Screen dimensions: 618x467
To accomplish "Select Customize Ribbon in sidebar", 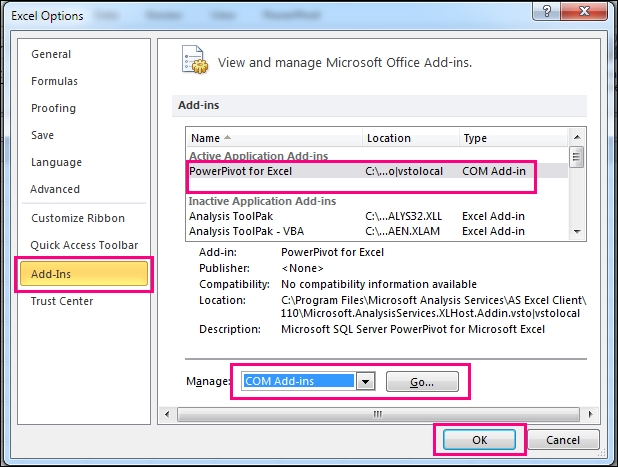I will pos(78,218).
